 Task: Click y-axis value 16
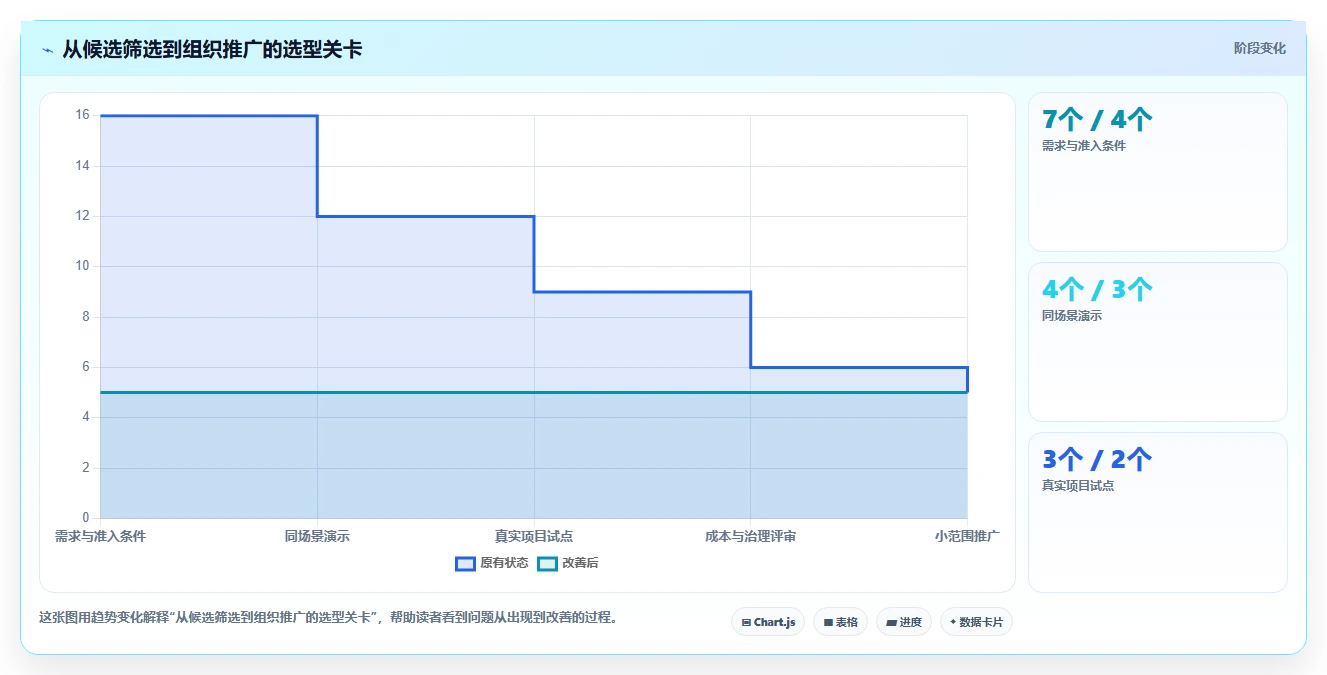82,115
